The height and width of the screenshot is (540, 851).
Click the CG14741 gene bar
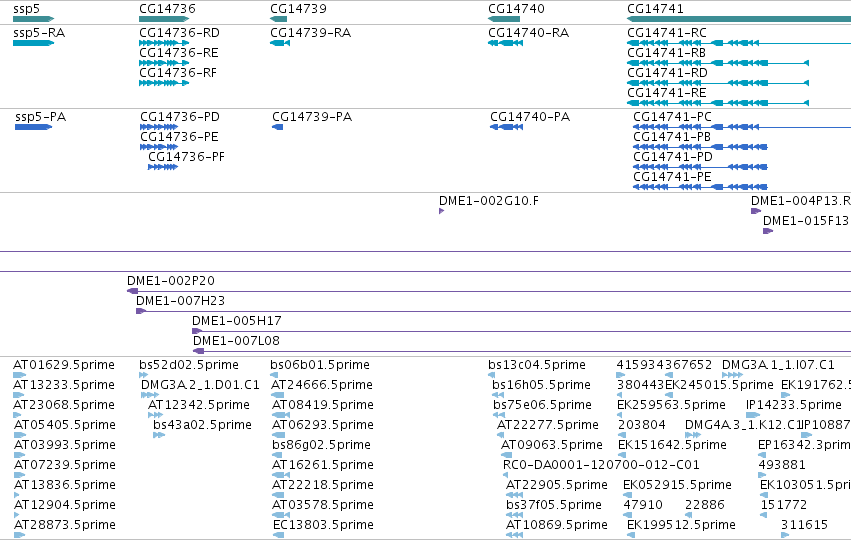click(x=739, y=19)
